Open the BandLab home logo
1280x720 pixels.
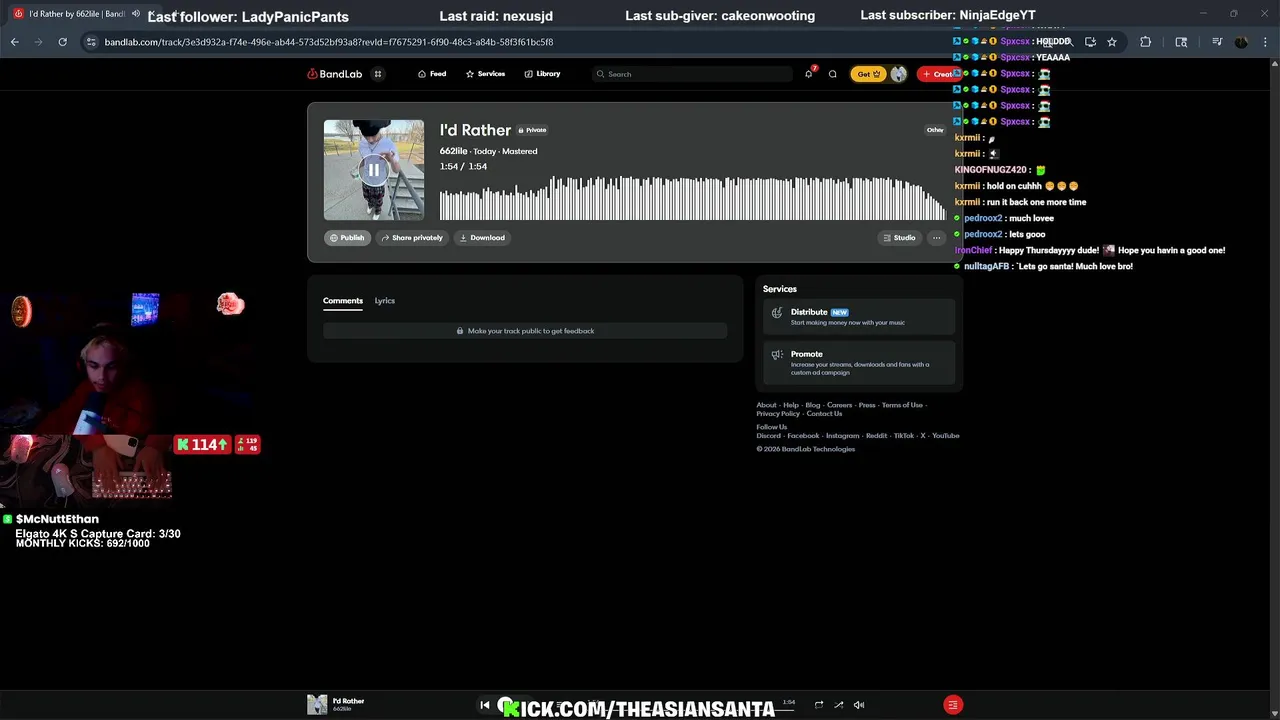[x=334, y=74]
